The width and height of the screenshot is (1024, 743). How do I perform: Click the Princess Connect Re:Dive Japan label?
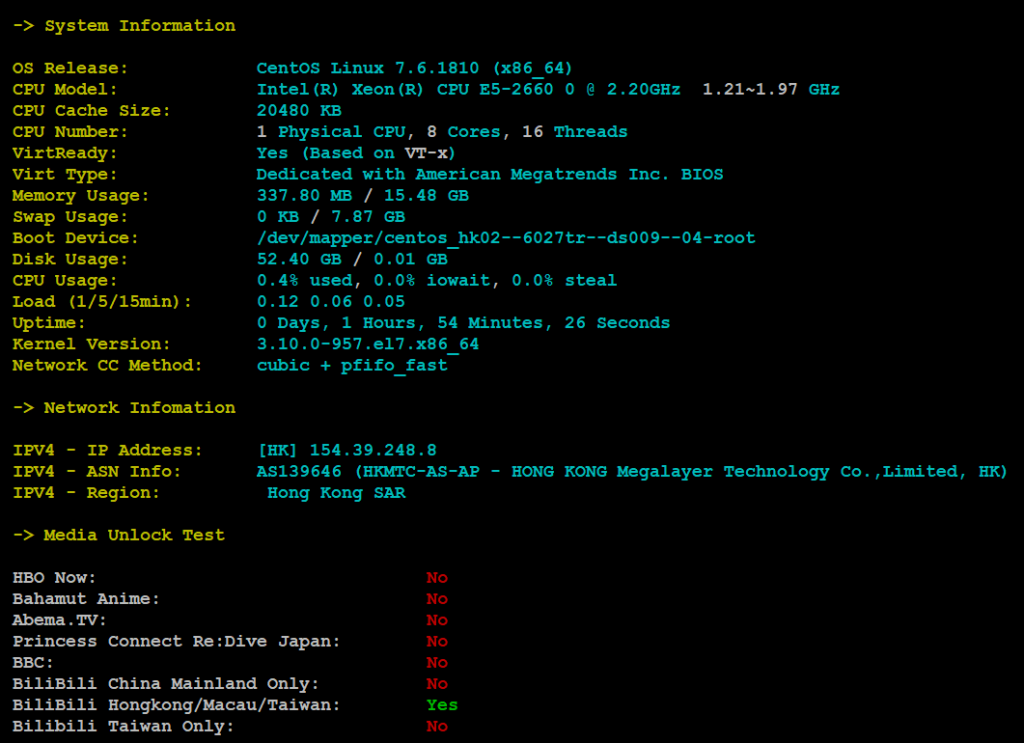[176, 641]
